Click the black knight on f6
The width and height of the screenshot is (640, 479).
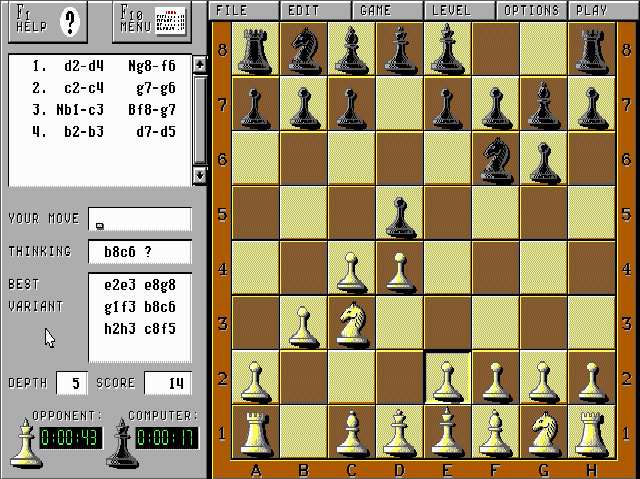click(x=495, y=158)
